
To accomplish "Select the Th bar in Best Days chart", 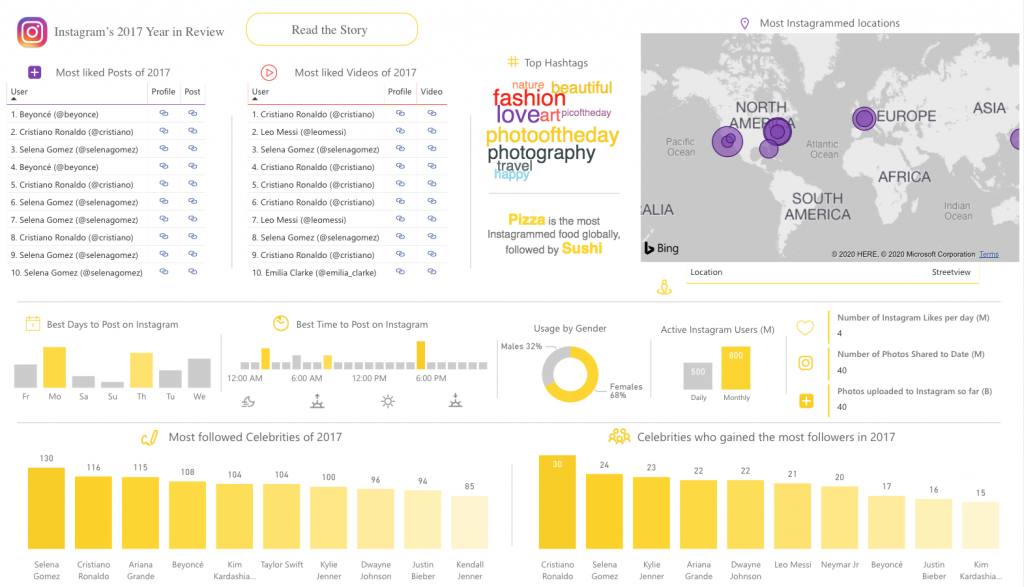I will coord(141,370).
